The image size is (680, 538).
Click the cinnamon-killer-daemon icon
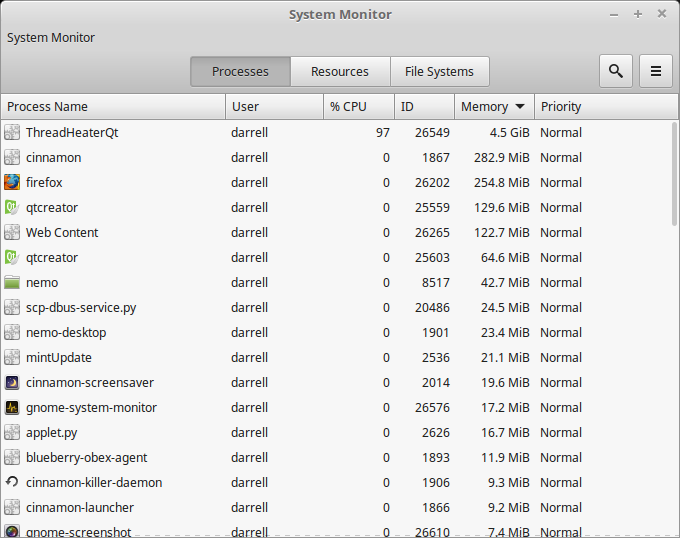tap(12, 482)
